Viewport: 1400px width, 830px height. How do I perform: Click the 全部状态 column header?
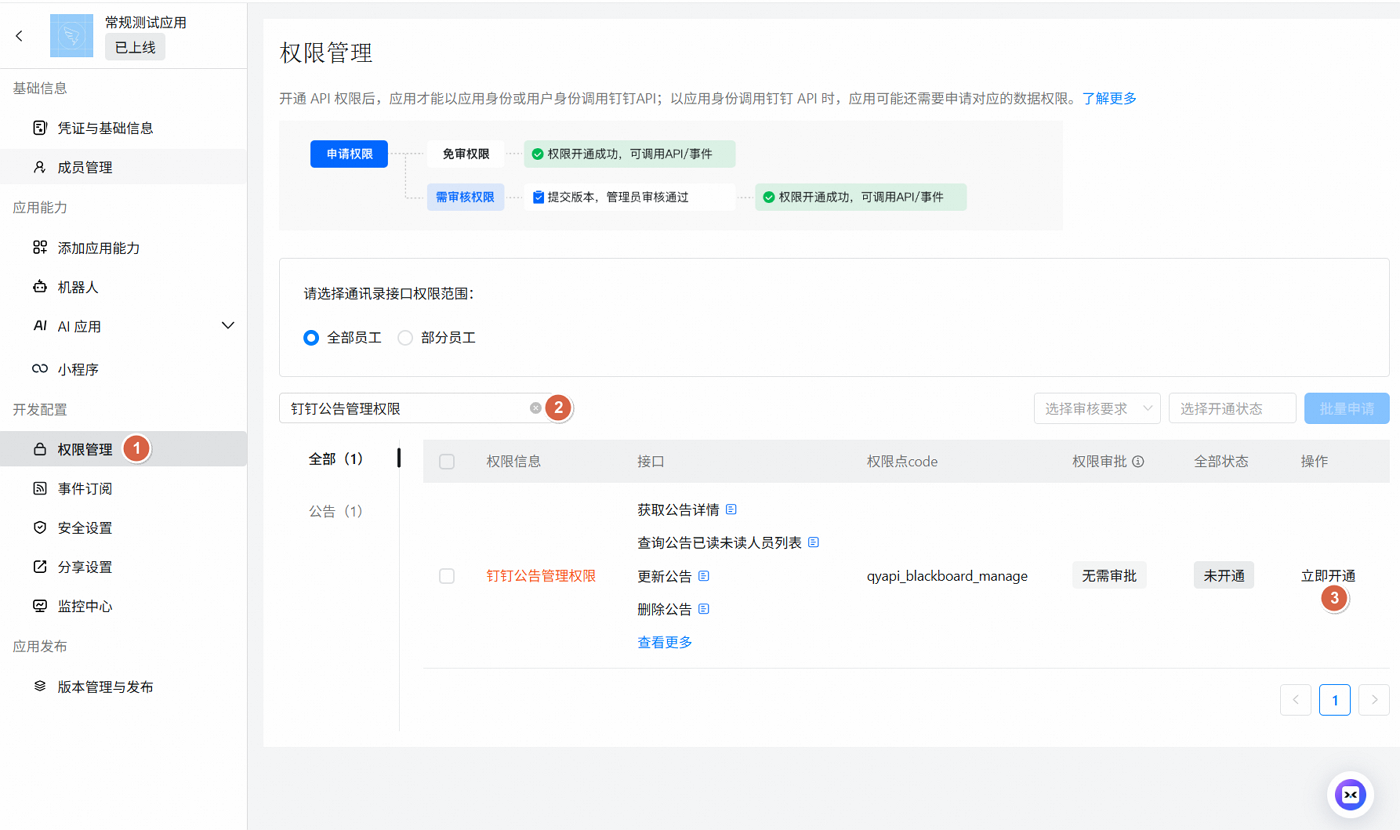pyautogui.click(x=1221, y=462)
